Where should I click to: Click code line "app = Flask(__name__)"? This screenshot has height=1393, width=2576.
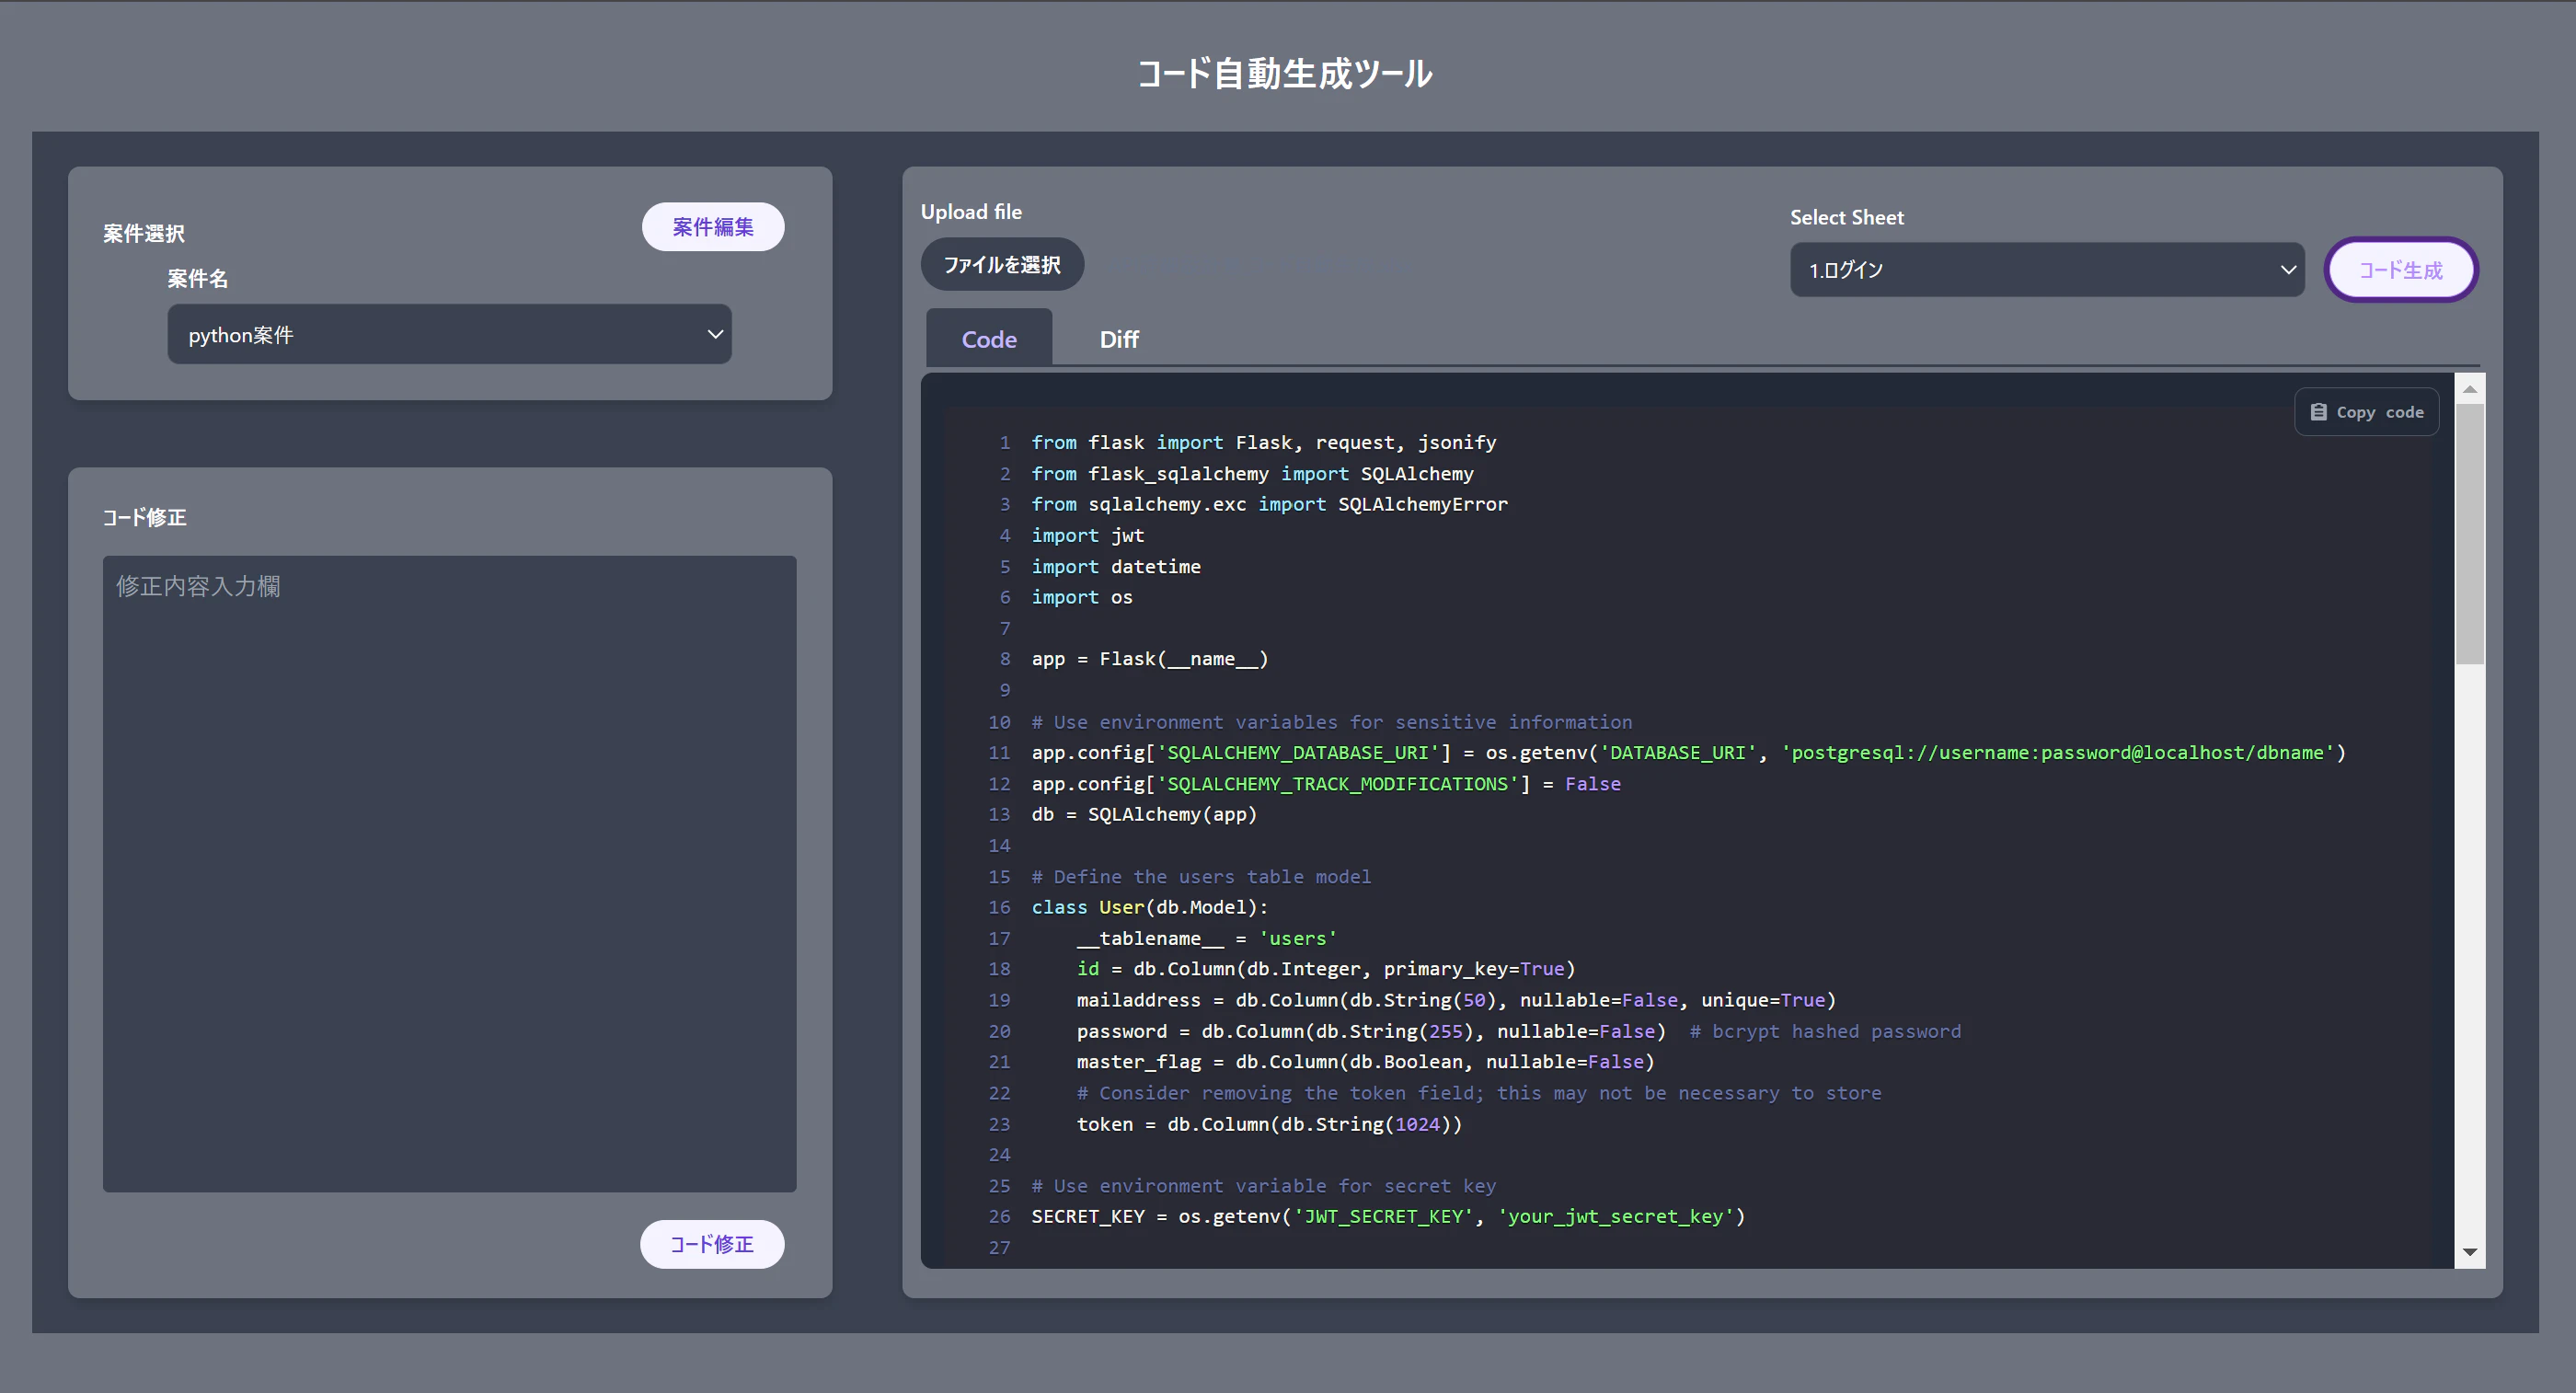tap(1149, 659)
